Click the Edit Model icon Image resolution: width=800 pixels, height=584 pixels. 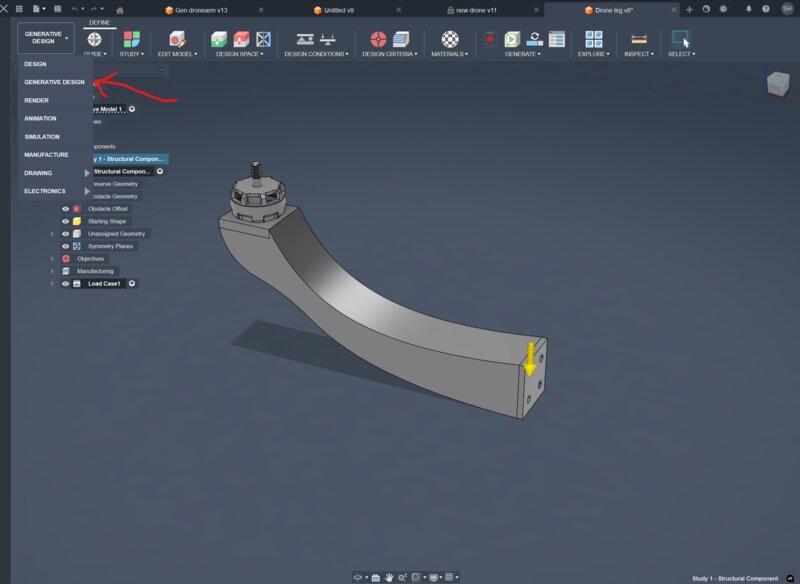point(177,39)
